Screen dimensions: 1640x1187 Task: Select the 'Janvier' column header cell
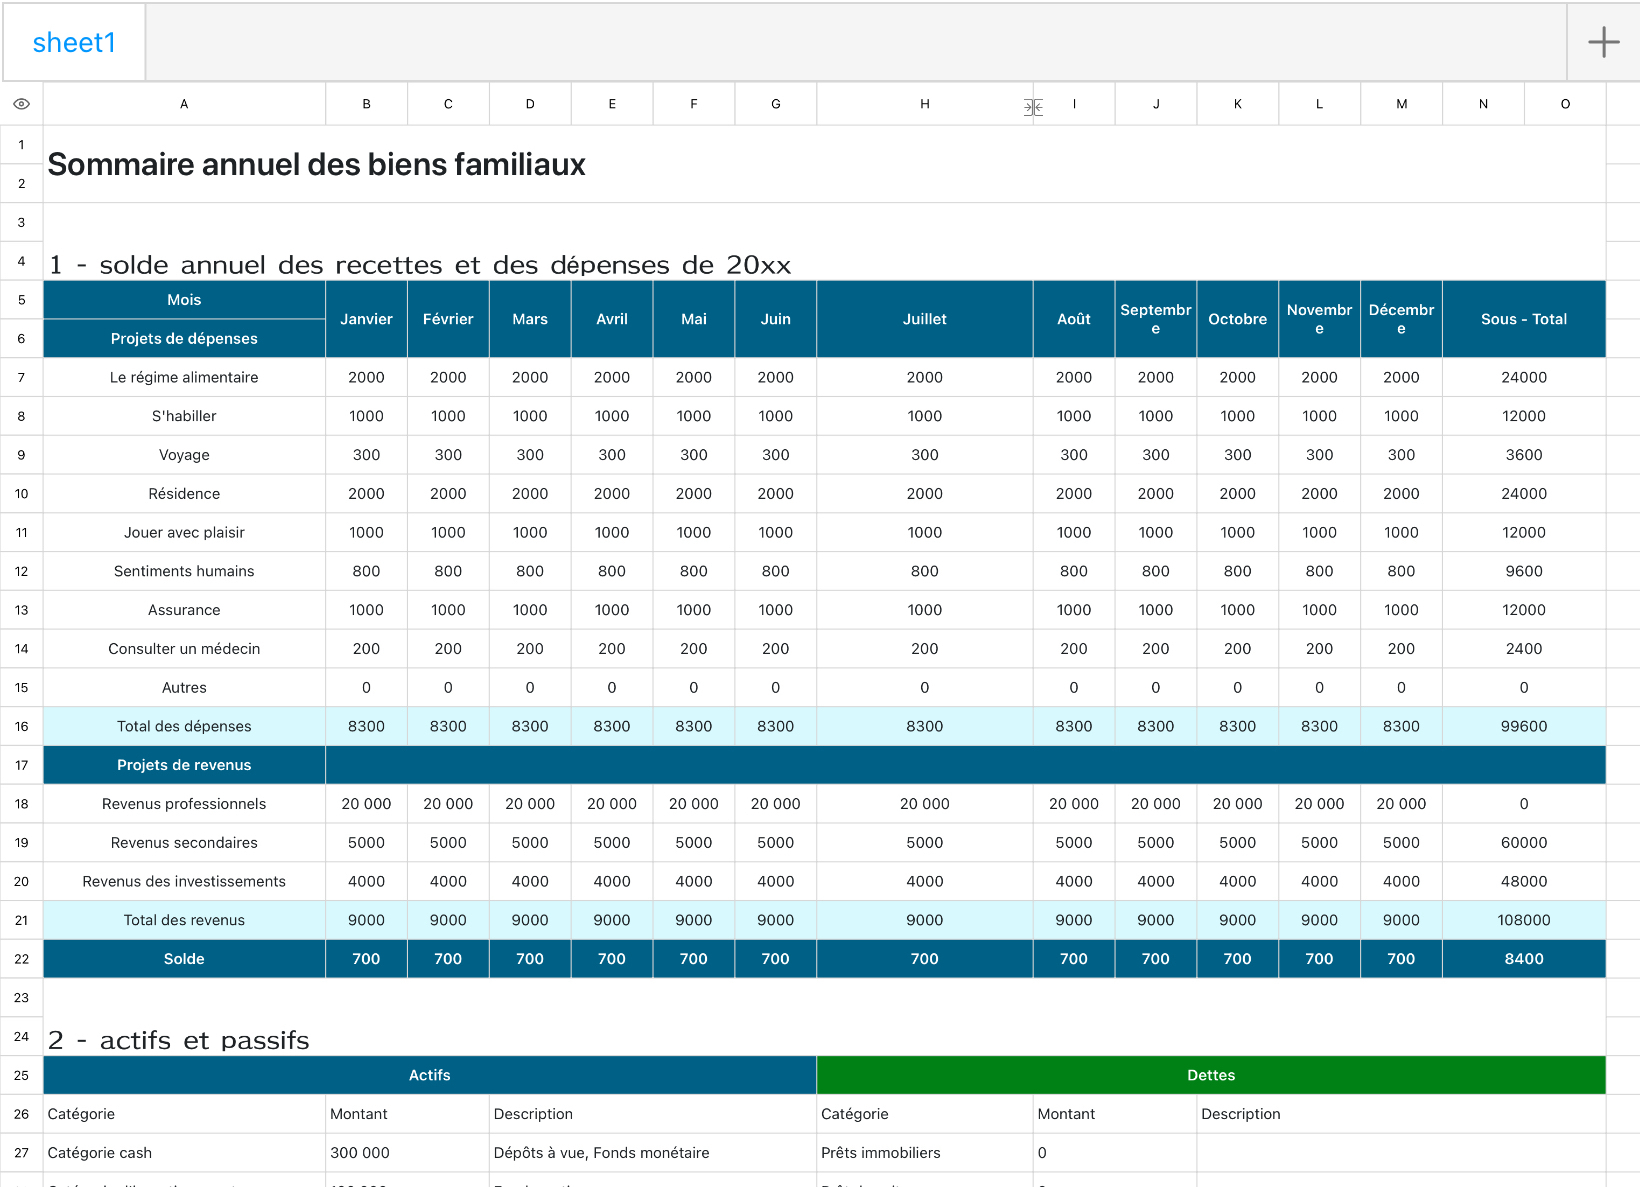click(366, 319)
